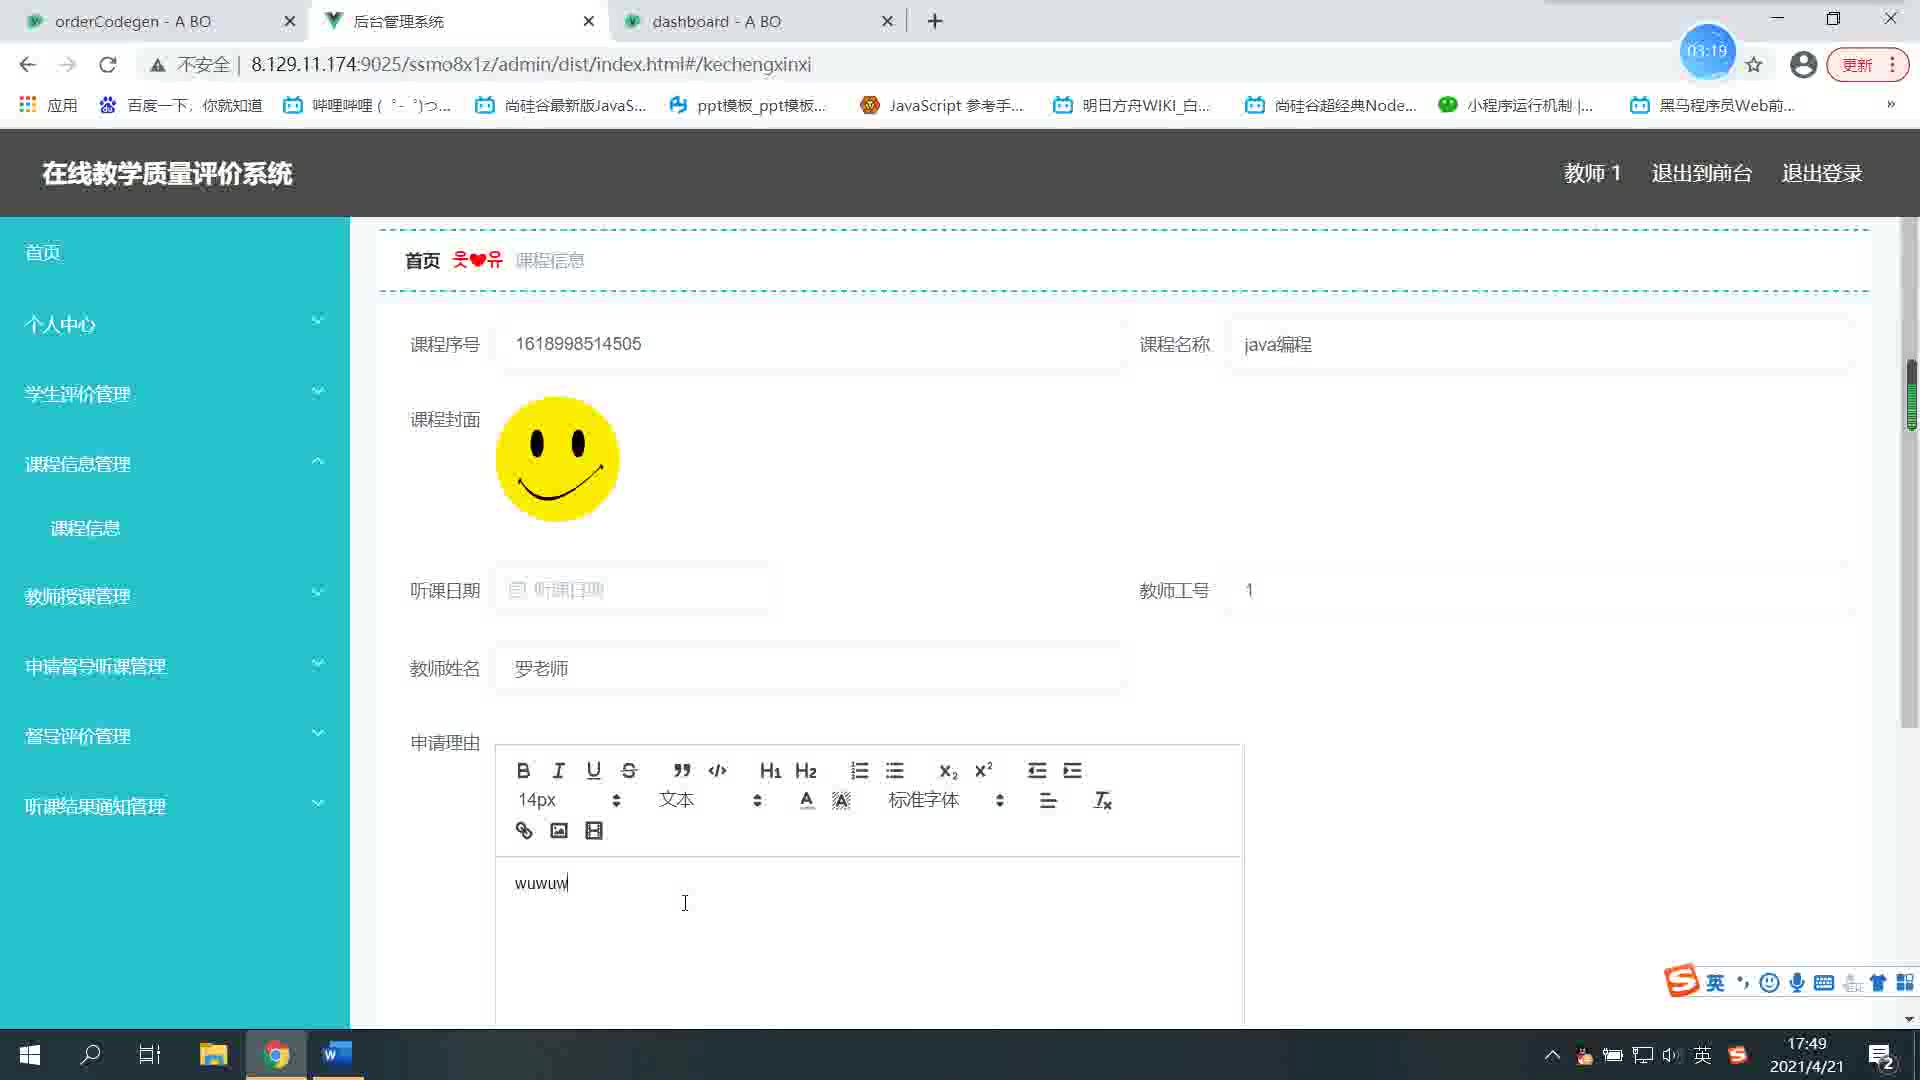The image size is (1920, 1080).
Task: Insert an image into the editor
Action: (x=558, y=830)
